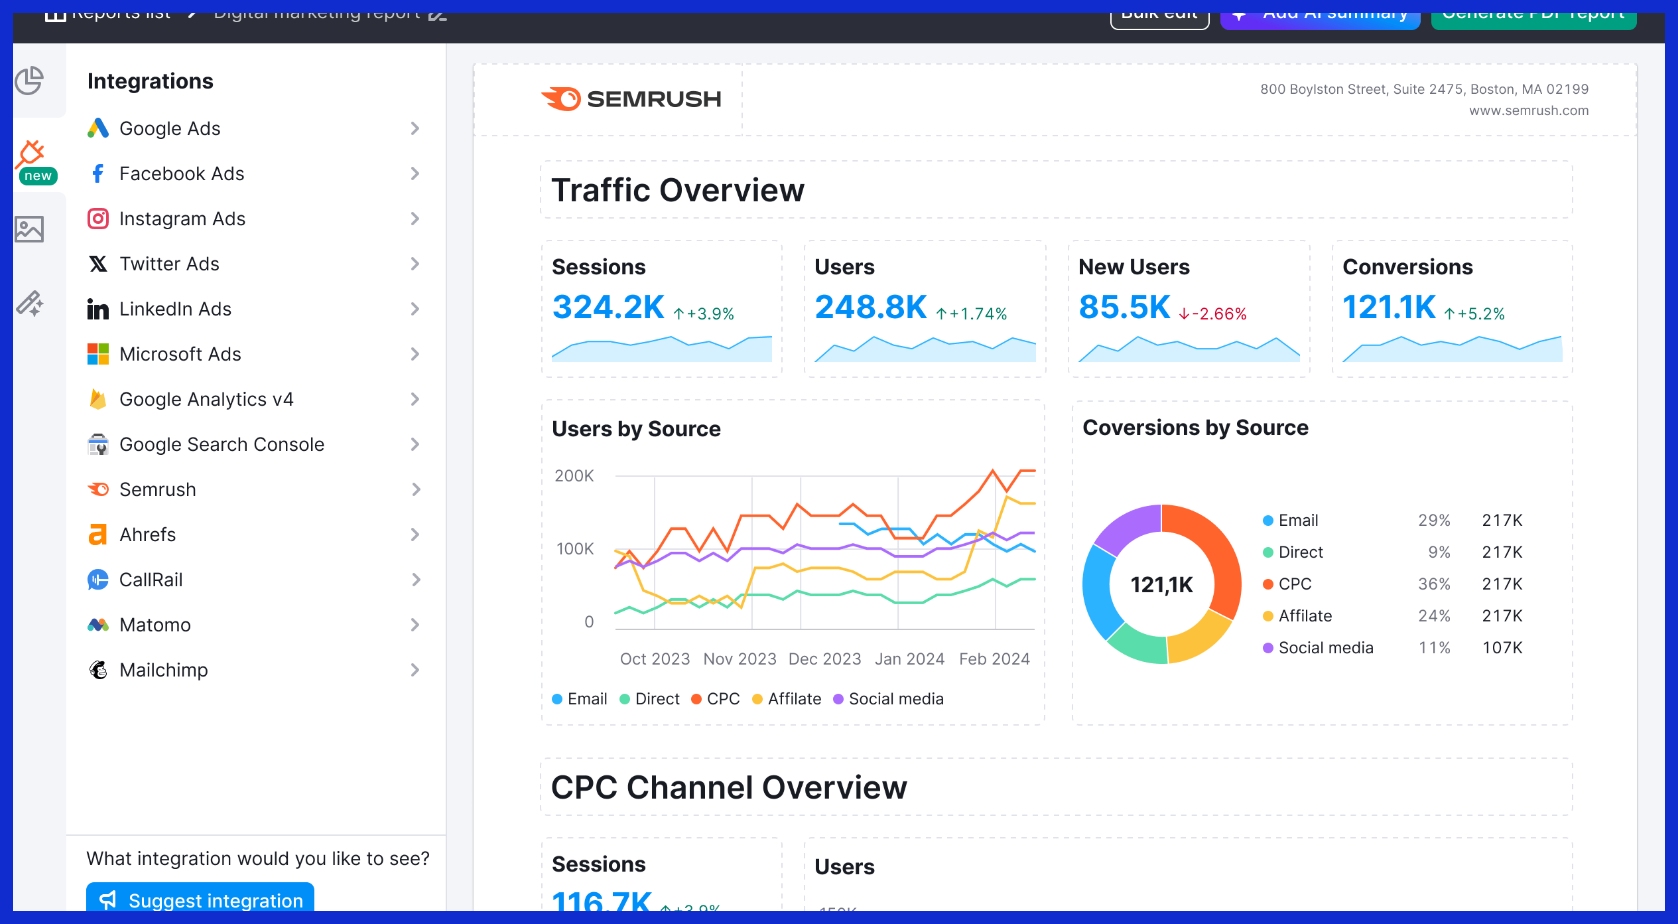The image size is (1678, 924).
Task: Click the pencil edit icon beside report title
Action: (x=437, y=14)
